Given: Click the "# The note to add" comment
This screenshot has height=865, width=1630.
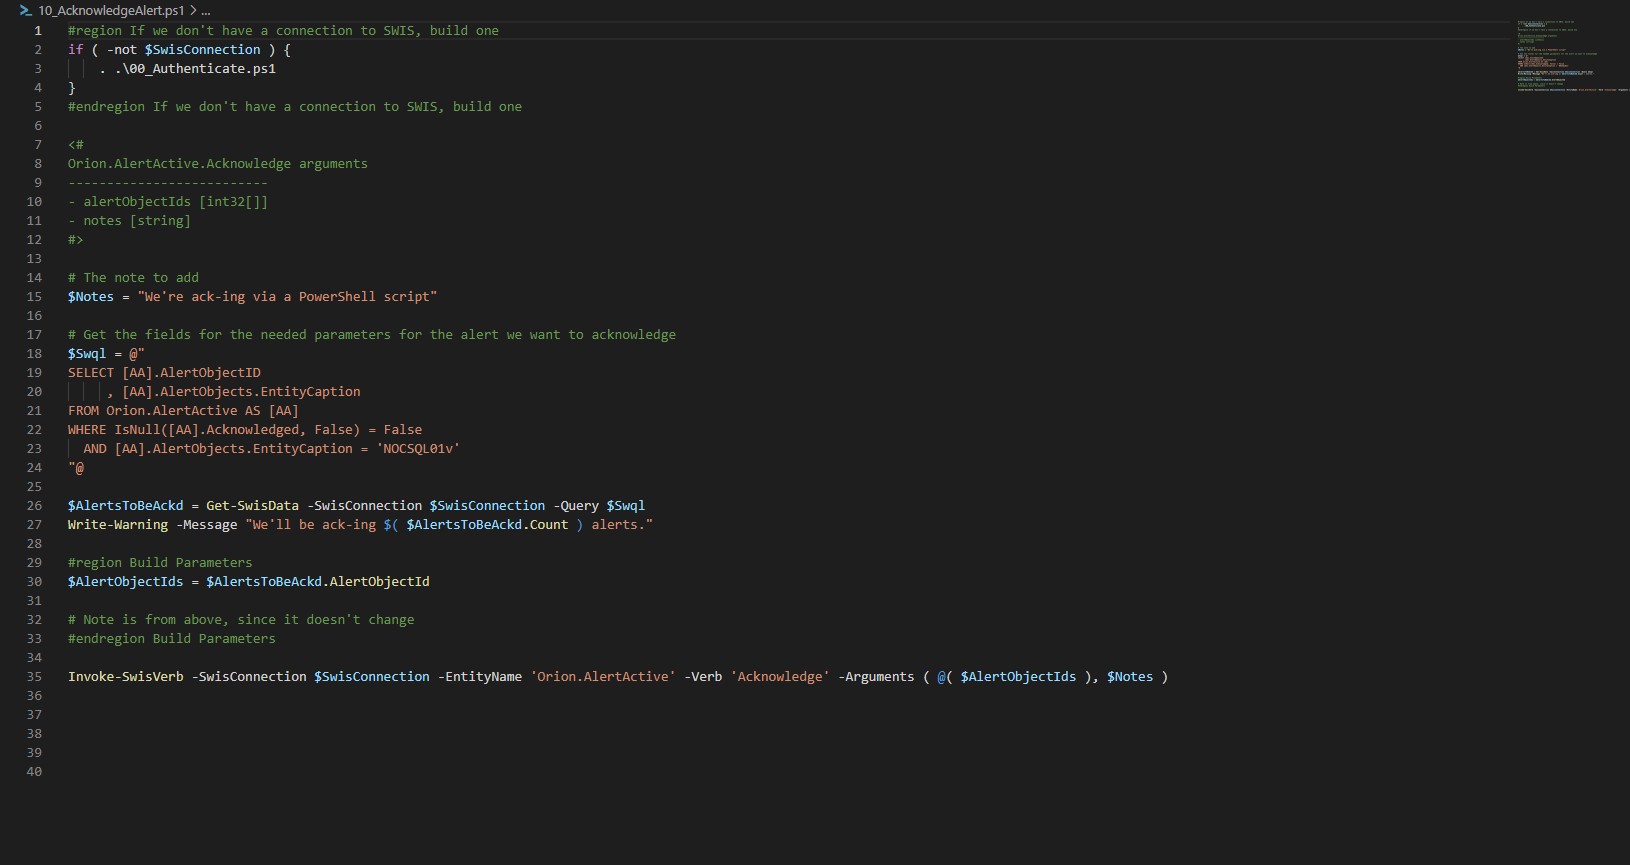Looking at the screenshot, I should pyautogui.click(x=133, y=277).
